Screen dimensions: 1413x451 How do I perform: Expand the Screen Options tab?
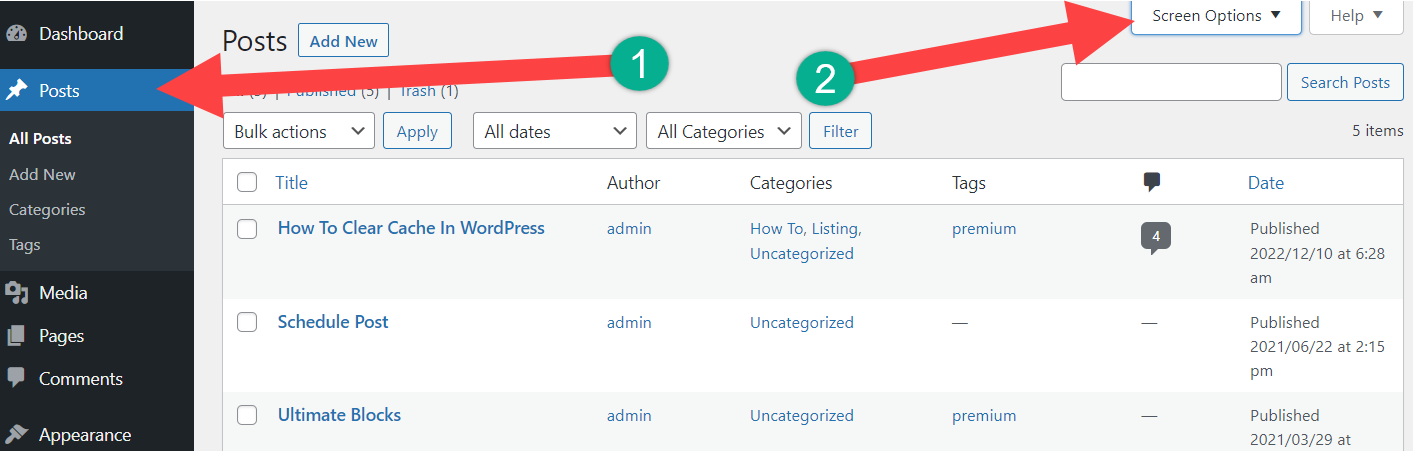[1216, 16]
